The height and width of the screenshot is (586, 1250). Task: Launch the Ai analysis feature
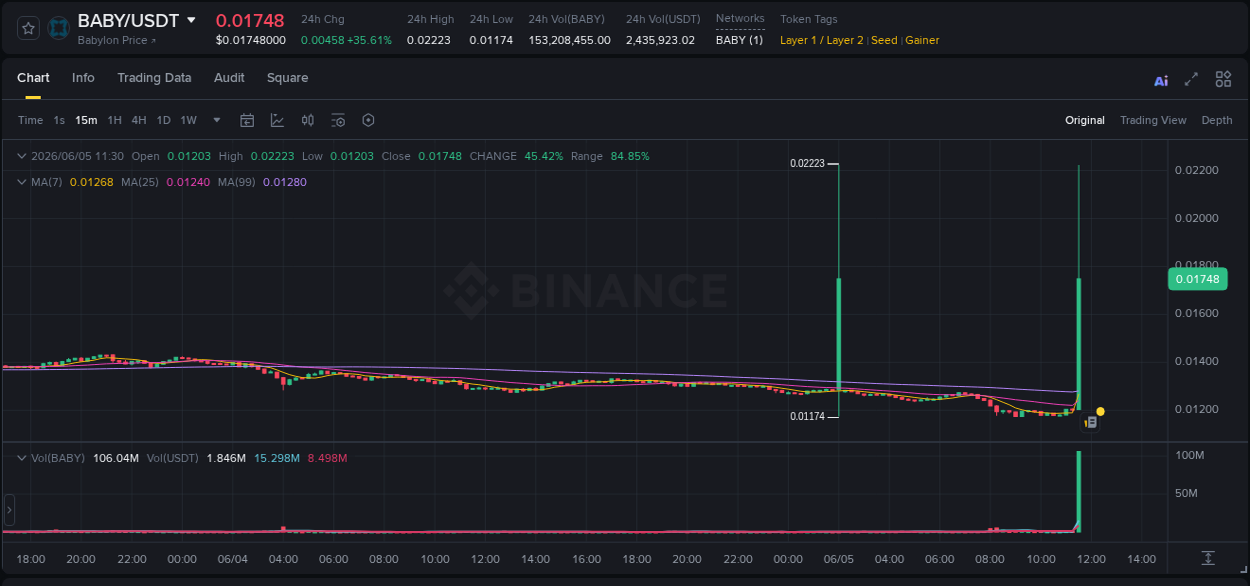point(1161,81)
